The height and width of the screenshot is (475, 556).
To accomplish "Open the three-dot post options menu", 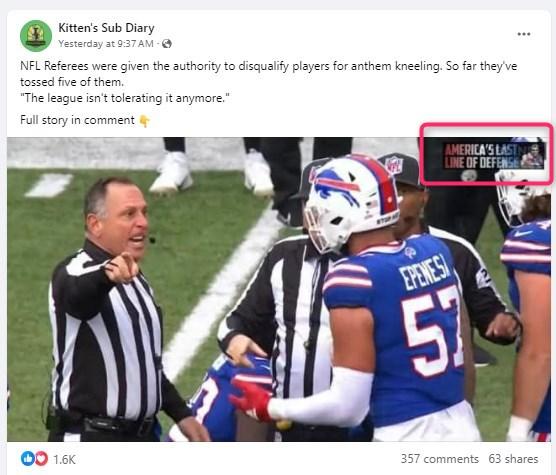I will [523, 34].
